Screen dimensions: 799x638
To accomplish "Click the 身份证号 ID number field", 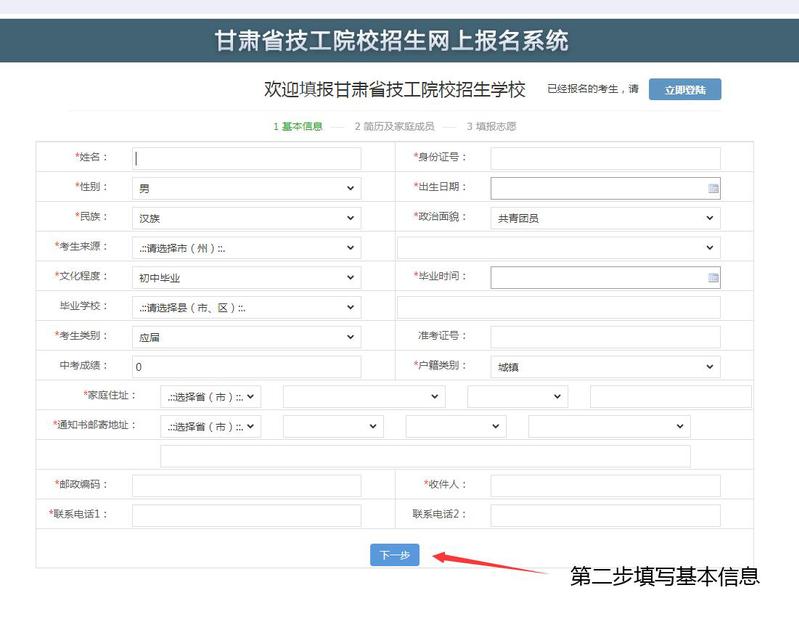I will point(605,158).
